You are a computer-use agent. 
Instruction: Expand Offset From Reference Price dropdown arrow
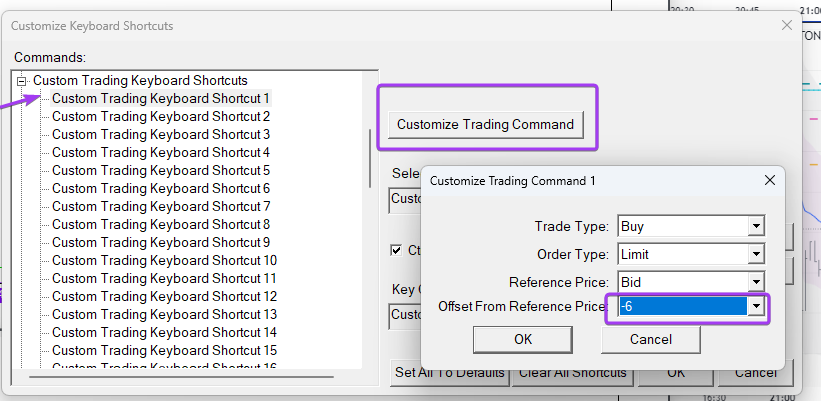pos(757,306)
